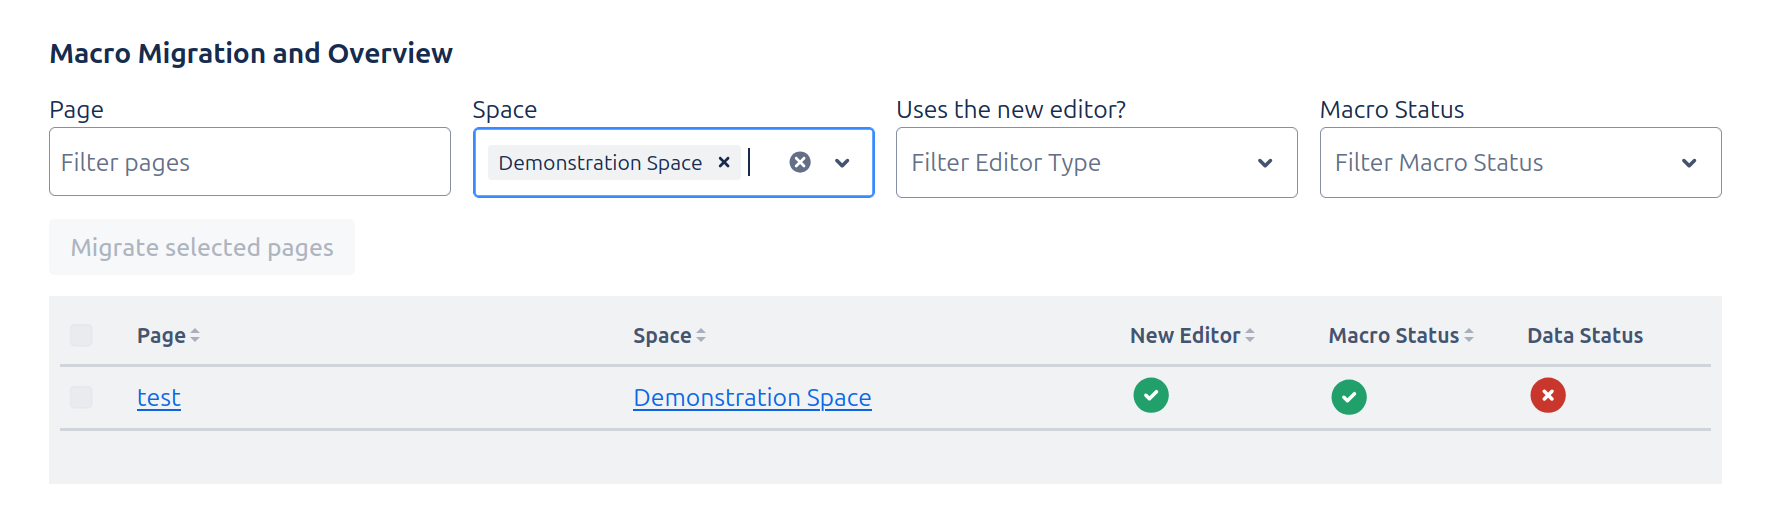
Task: Open the Filter Editor Type dropdown
Action: coord(1096,162)
